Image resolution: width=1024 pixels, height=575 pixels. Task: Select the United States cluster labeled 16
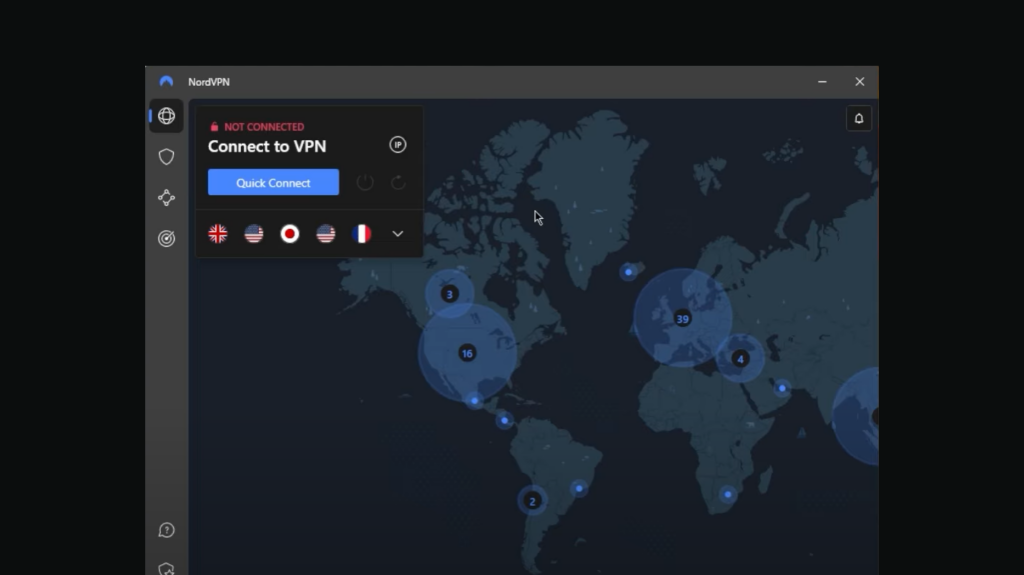tap(467, 353)
